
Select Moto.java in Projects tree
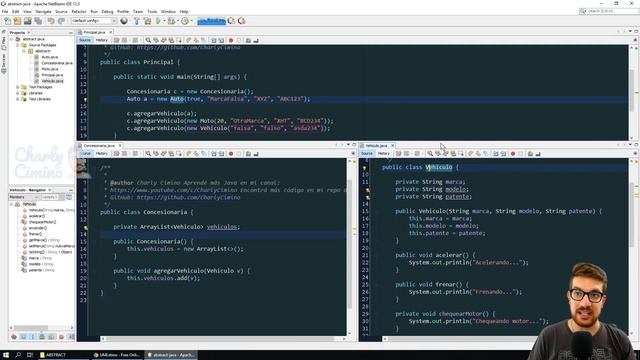(x=49, y=69)
